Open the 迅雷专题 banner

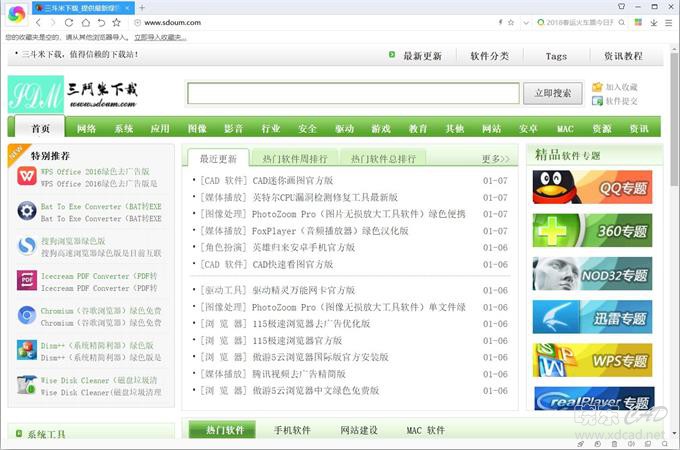pos(592,317)
